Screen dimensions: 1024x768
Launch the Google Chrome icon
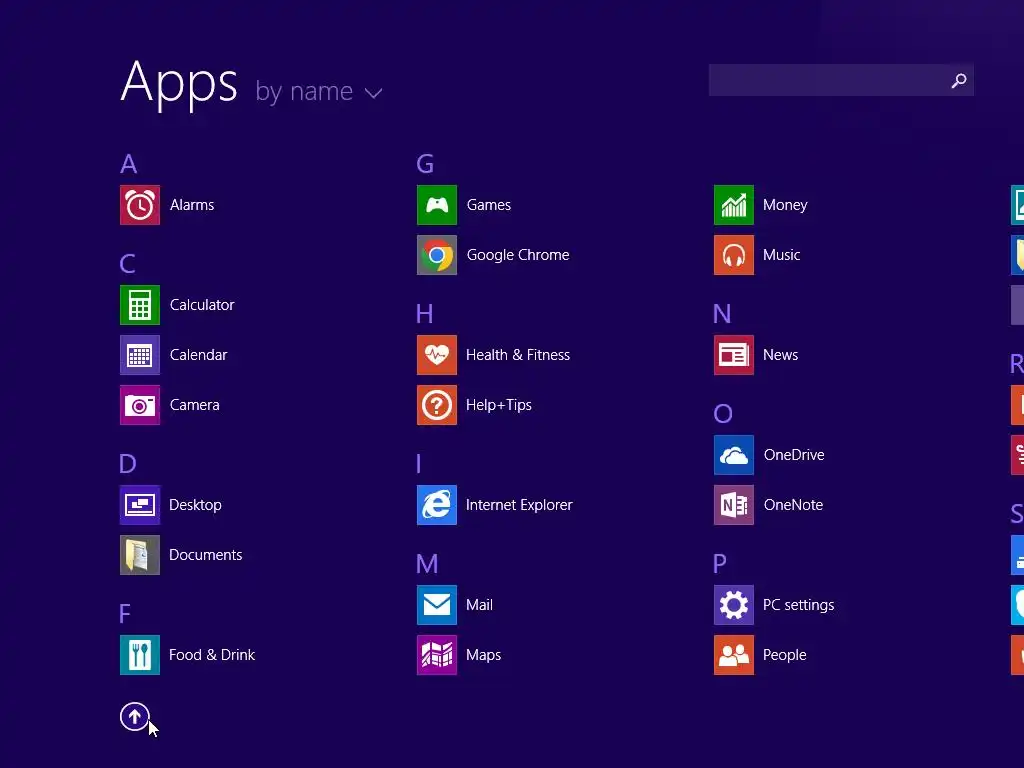[x=437, y=255]
